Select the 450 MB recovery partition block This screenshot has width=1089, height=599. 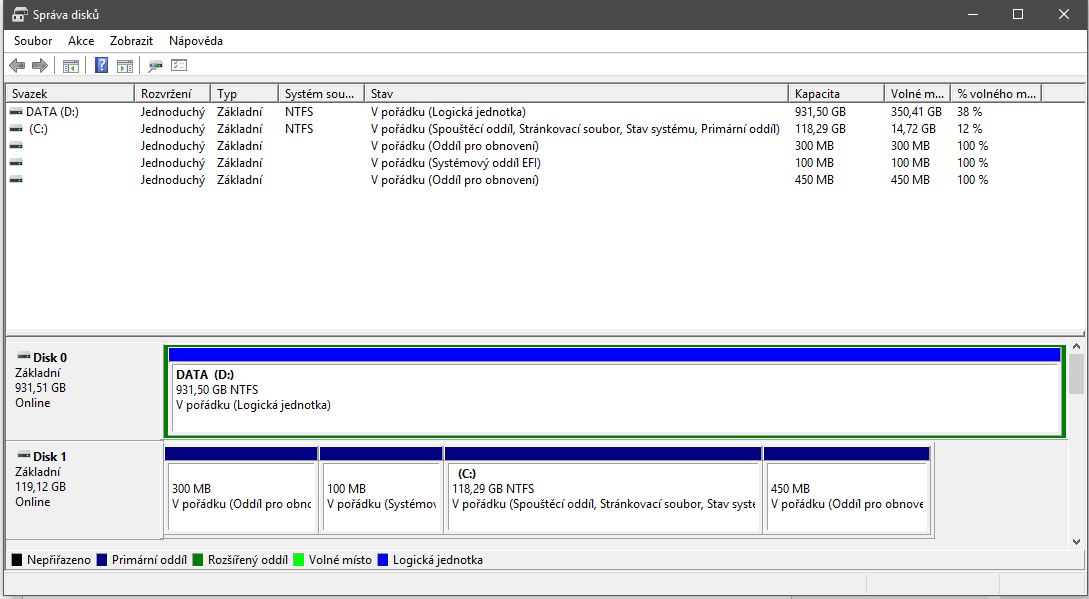[x=846, y=495]
